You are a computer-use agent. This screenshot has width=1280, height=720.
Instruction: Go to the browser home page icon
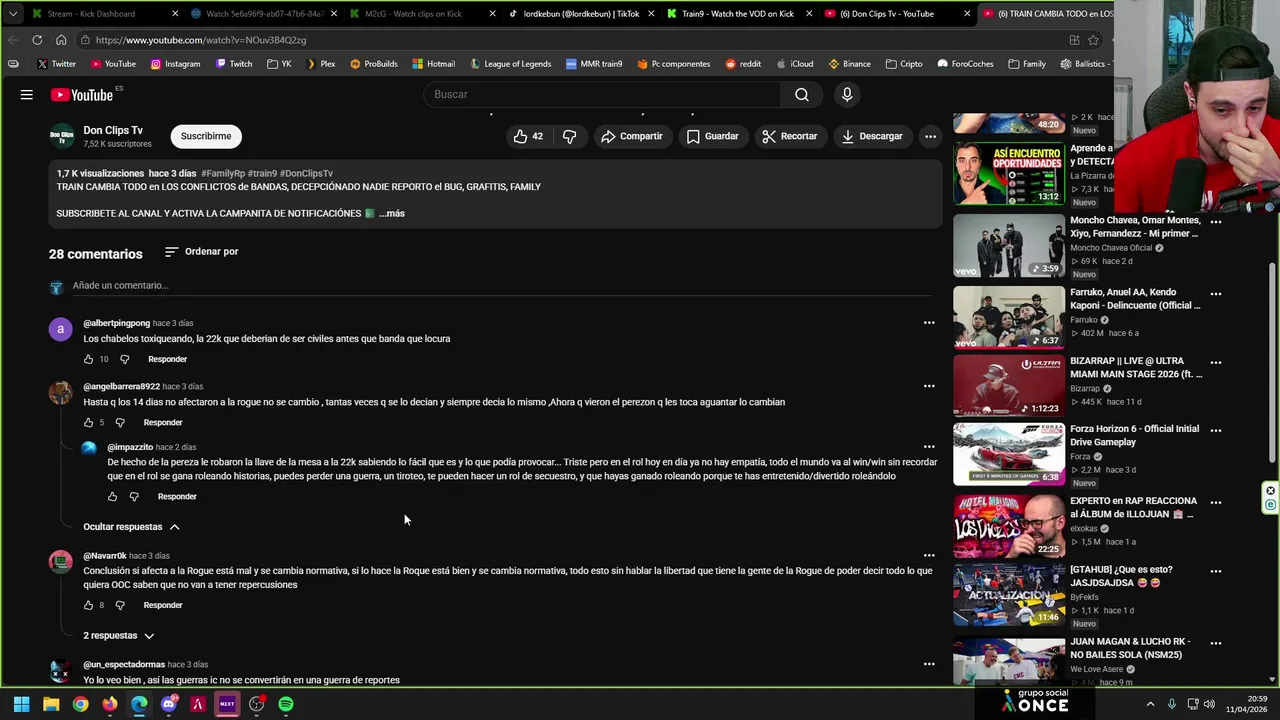coord(61,40)
